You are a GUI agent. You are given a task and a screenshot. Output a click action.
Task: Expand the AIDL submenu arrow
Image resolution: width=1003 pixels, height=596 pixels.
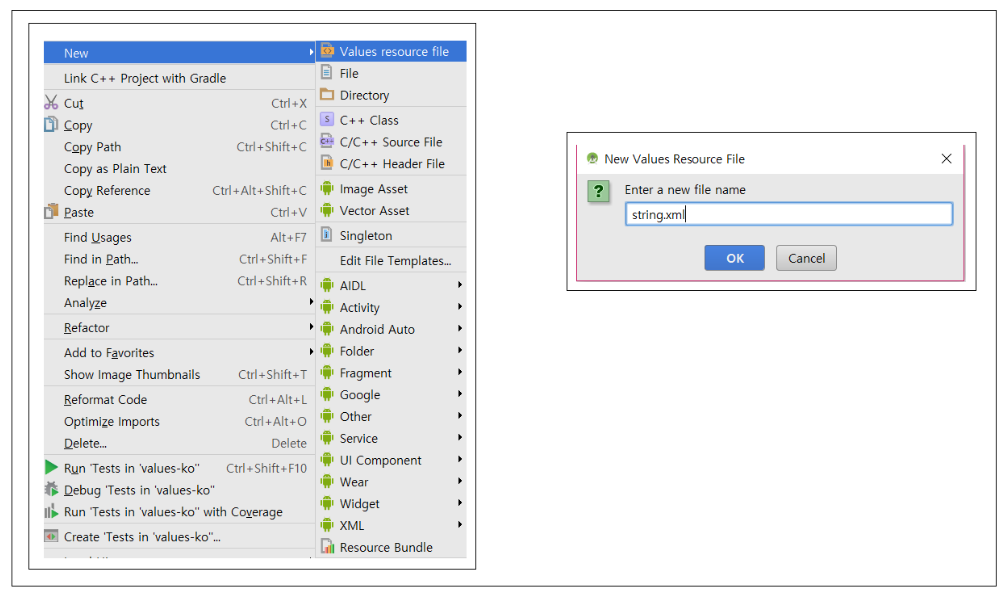pyautogui.click(x=460, y=285)
